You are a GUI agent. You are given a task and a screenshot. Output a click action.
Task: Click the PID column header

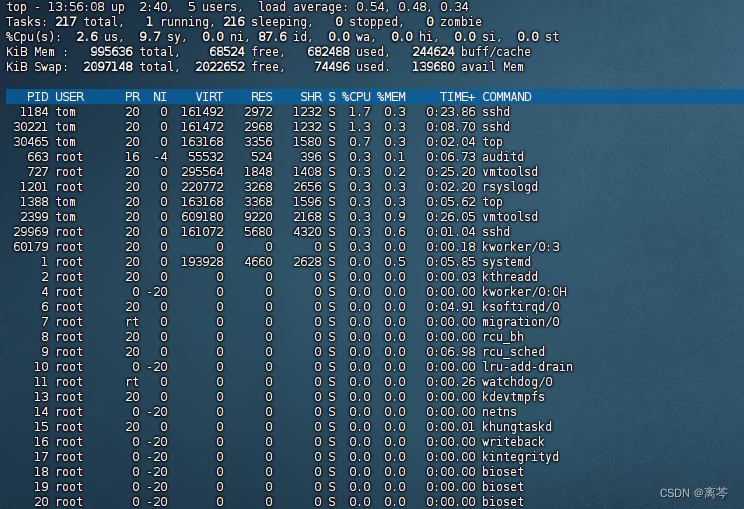pos(37,97)
